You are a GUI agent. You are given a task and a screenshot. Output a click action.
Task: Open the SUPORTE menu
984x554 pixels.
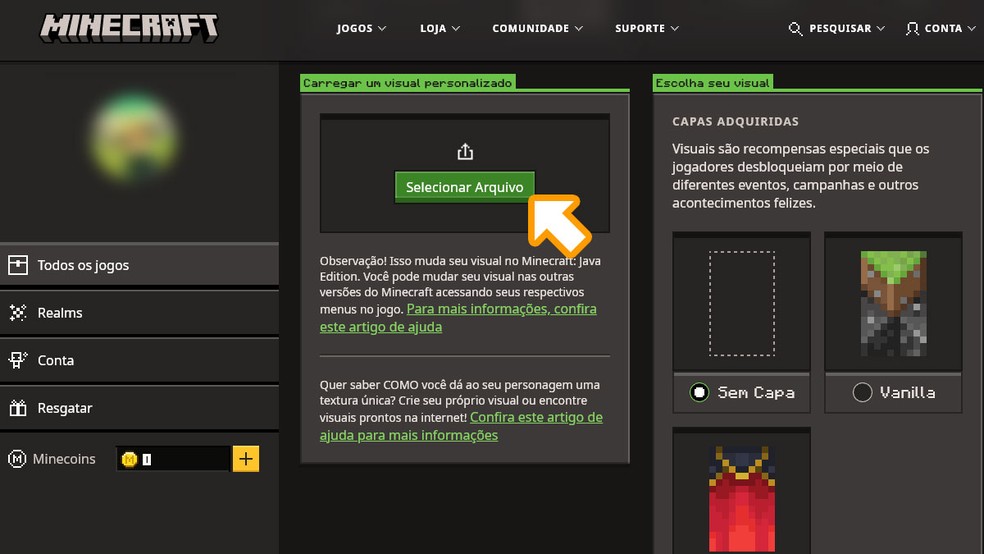click(639, 28)
